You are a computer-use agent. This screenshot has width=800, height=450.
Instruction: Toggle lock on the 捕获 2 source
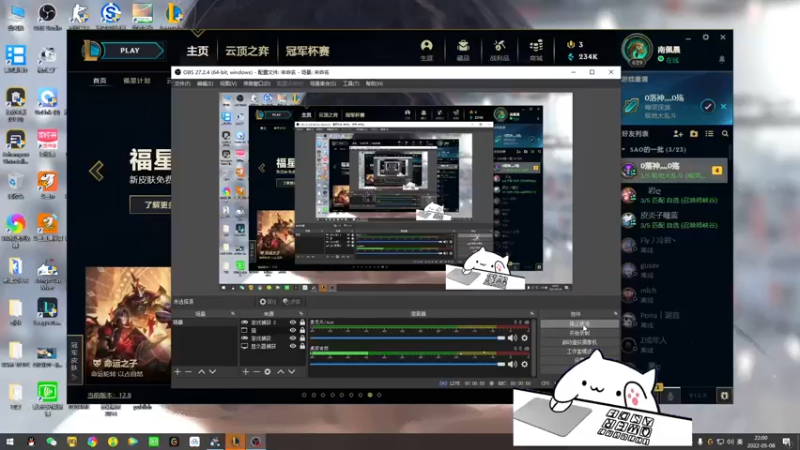[x=302, y=322]
